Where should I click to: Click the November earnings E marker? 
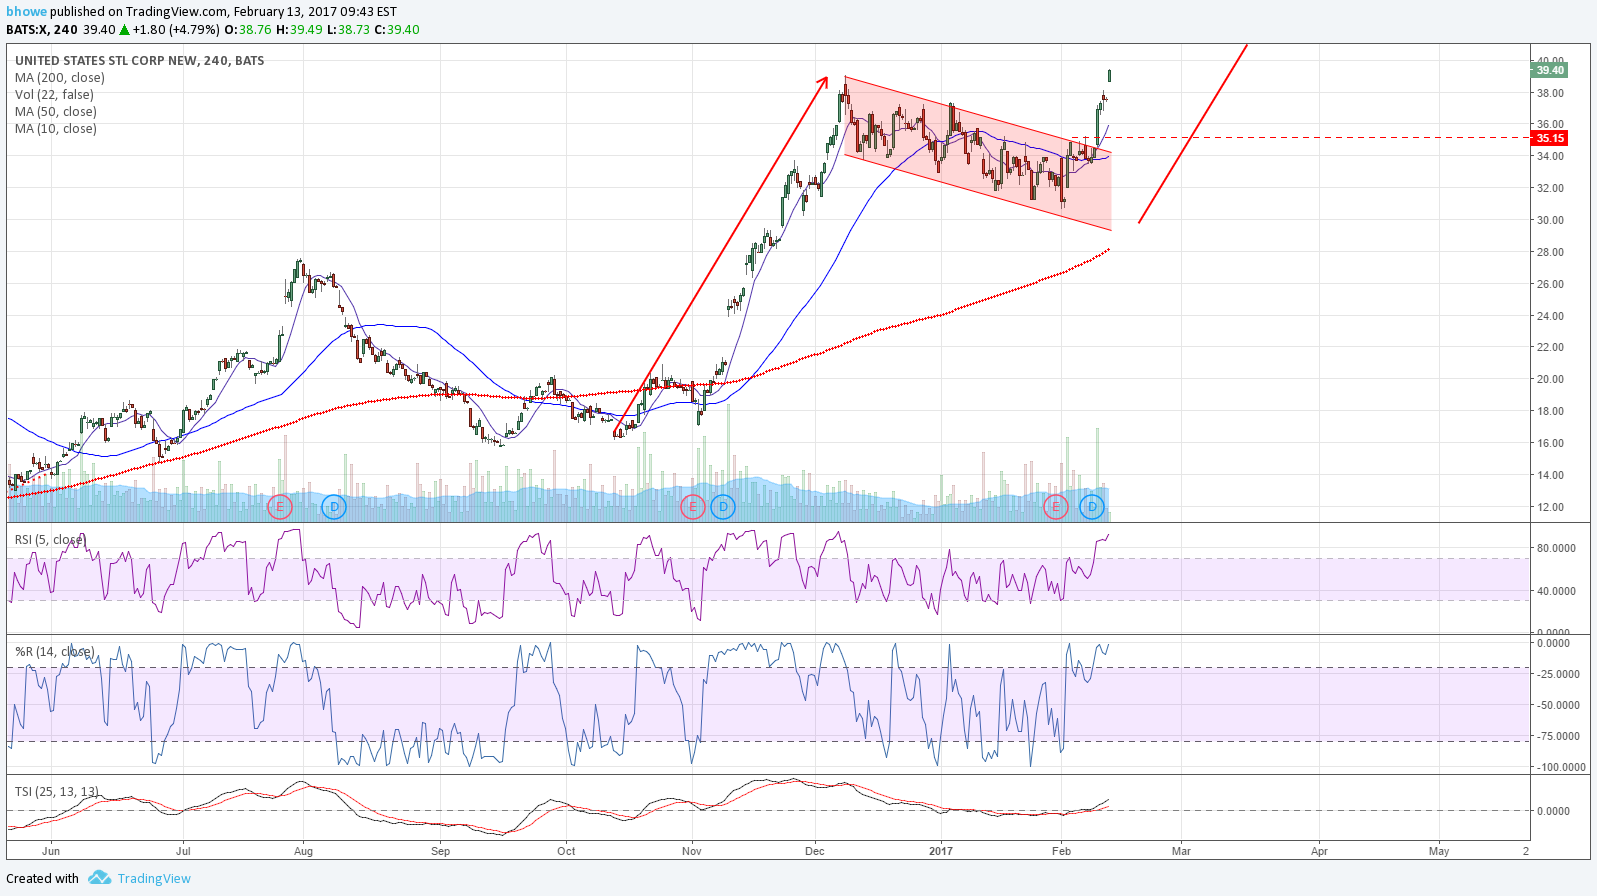point(692,507)
